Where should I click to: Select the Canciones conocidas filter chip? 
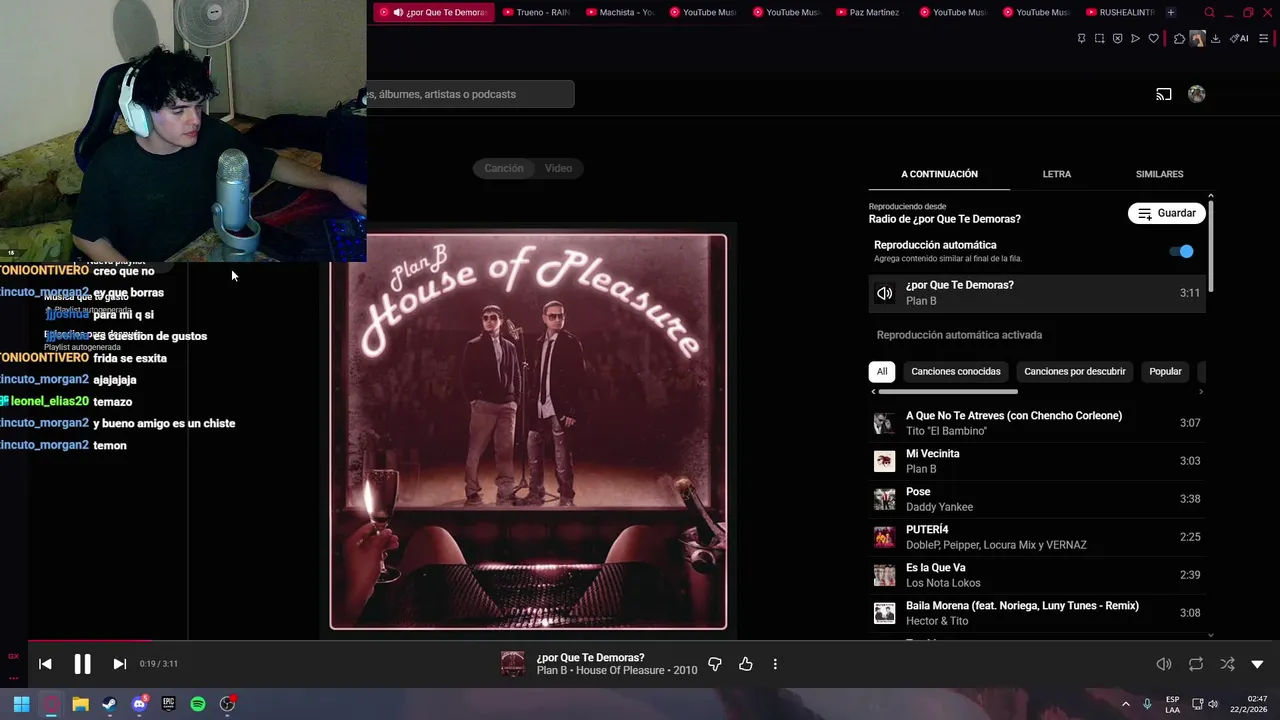tap(956, 371)
